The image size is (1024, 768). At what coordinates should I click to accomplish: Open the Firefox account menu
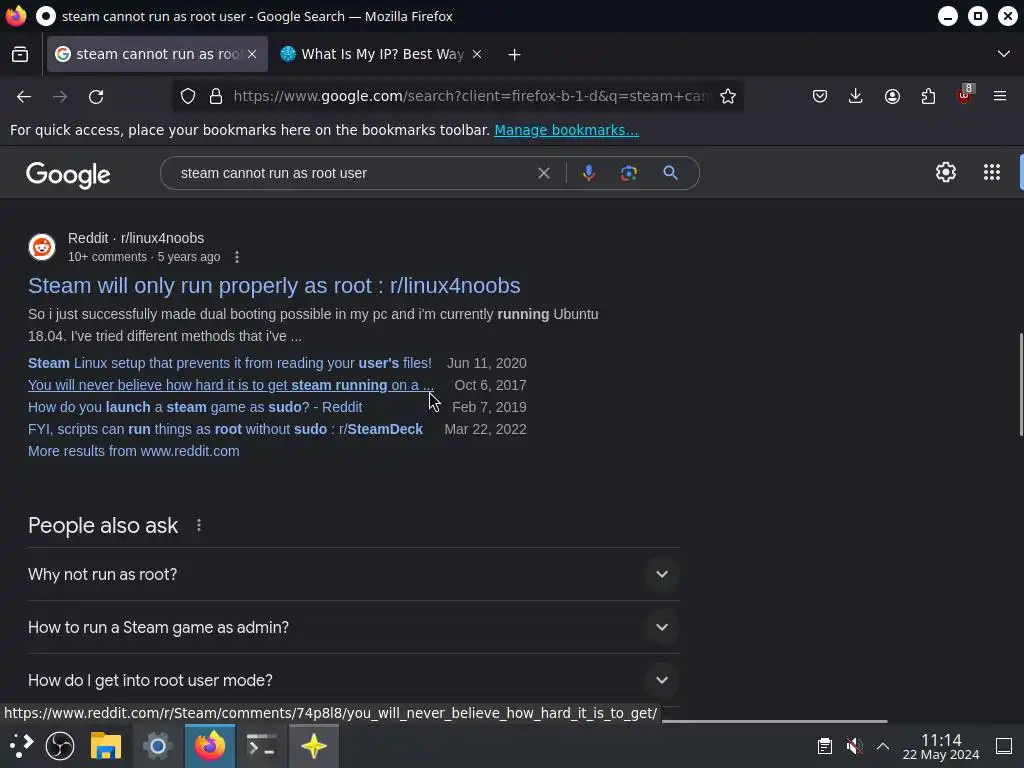893,97
